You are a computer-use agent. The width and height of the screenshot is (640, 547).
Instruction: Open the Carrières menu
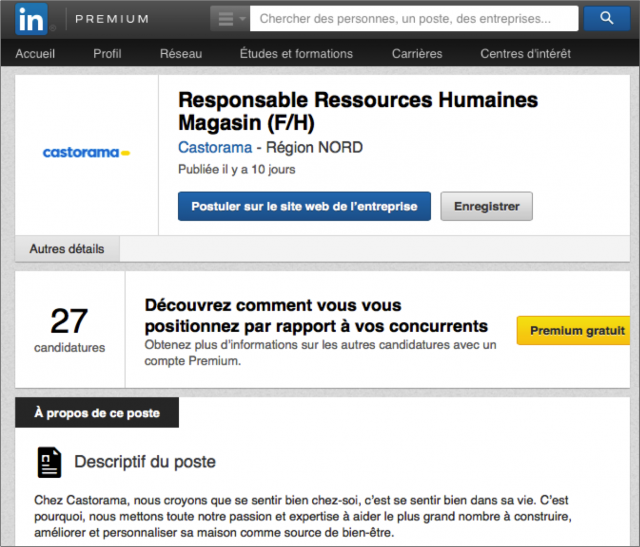(x=416, y=54)
